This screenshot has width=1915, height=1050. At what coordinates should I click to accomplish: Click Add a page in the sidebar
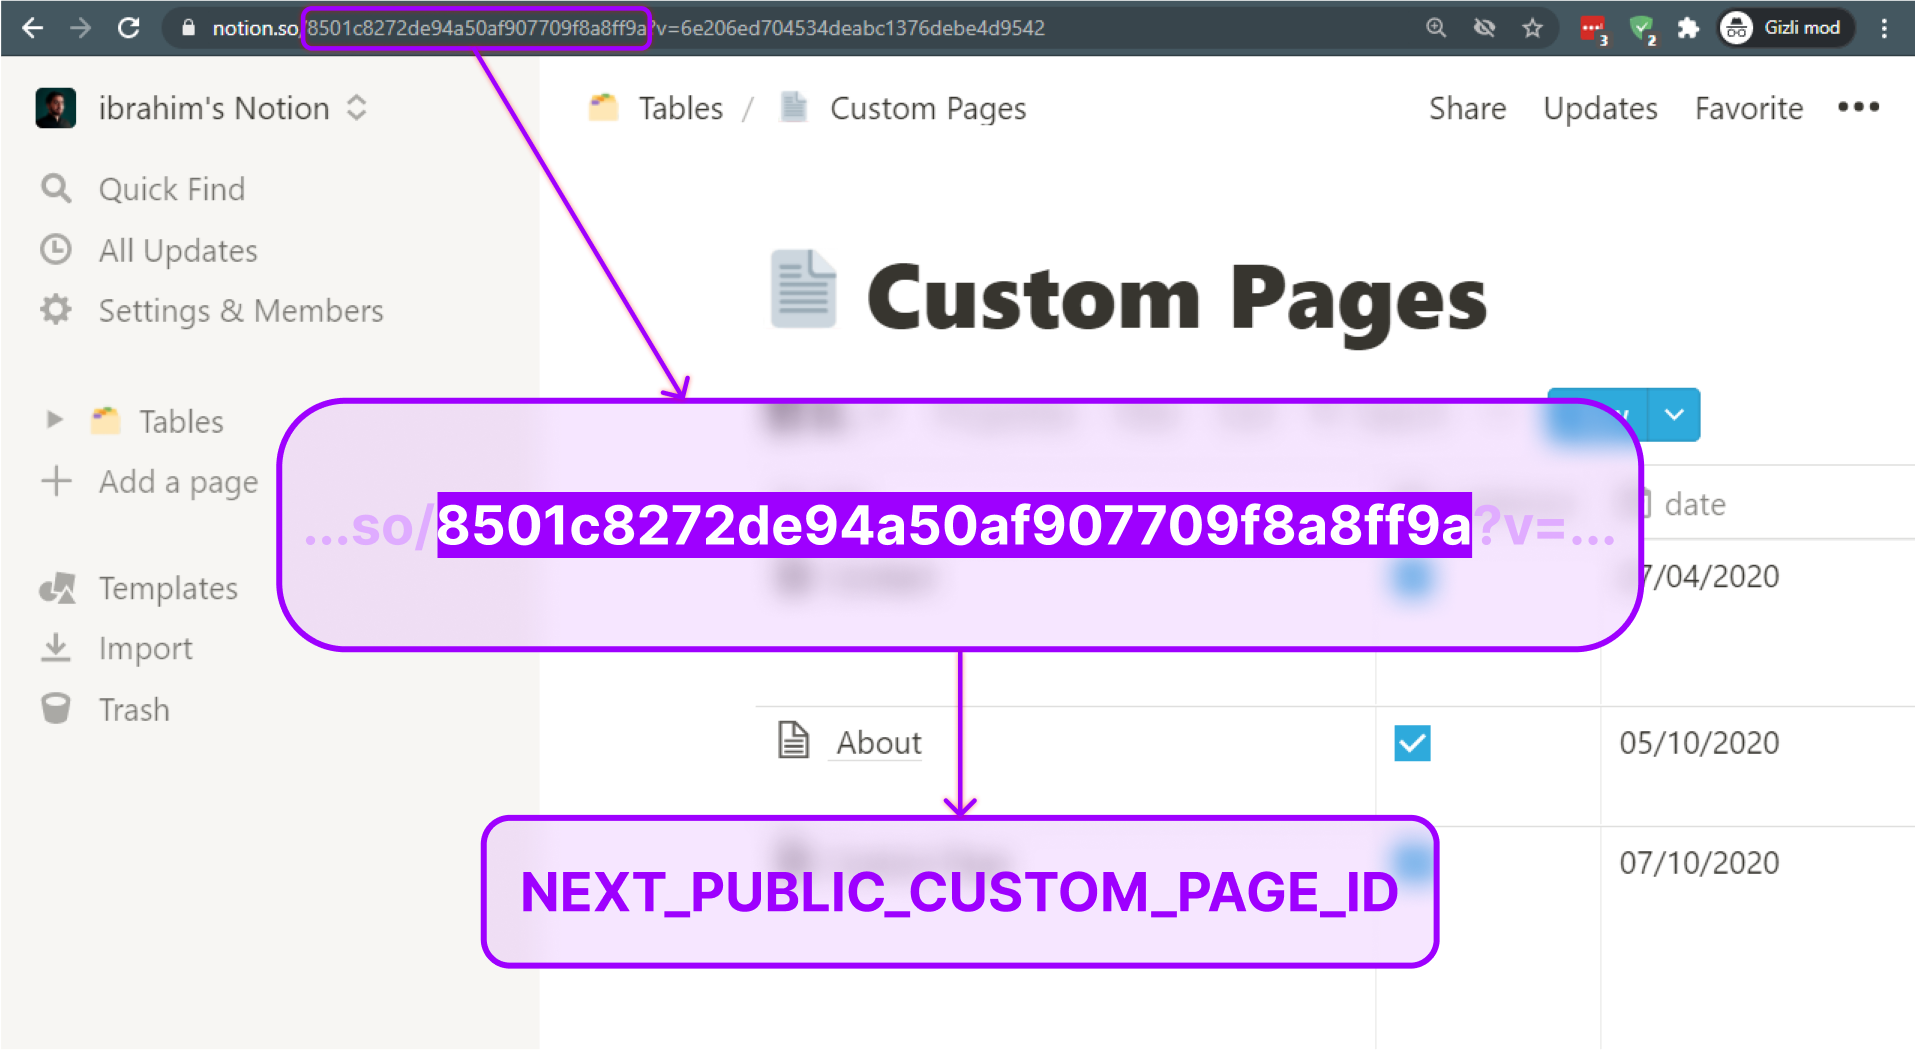coord(150,482)
